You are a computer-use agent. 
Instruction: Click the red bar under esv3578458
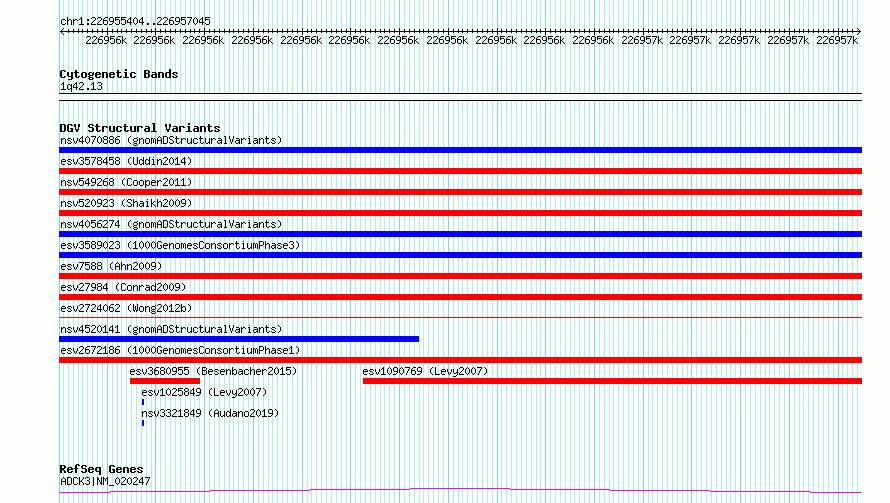460,171
